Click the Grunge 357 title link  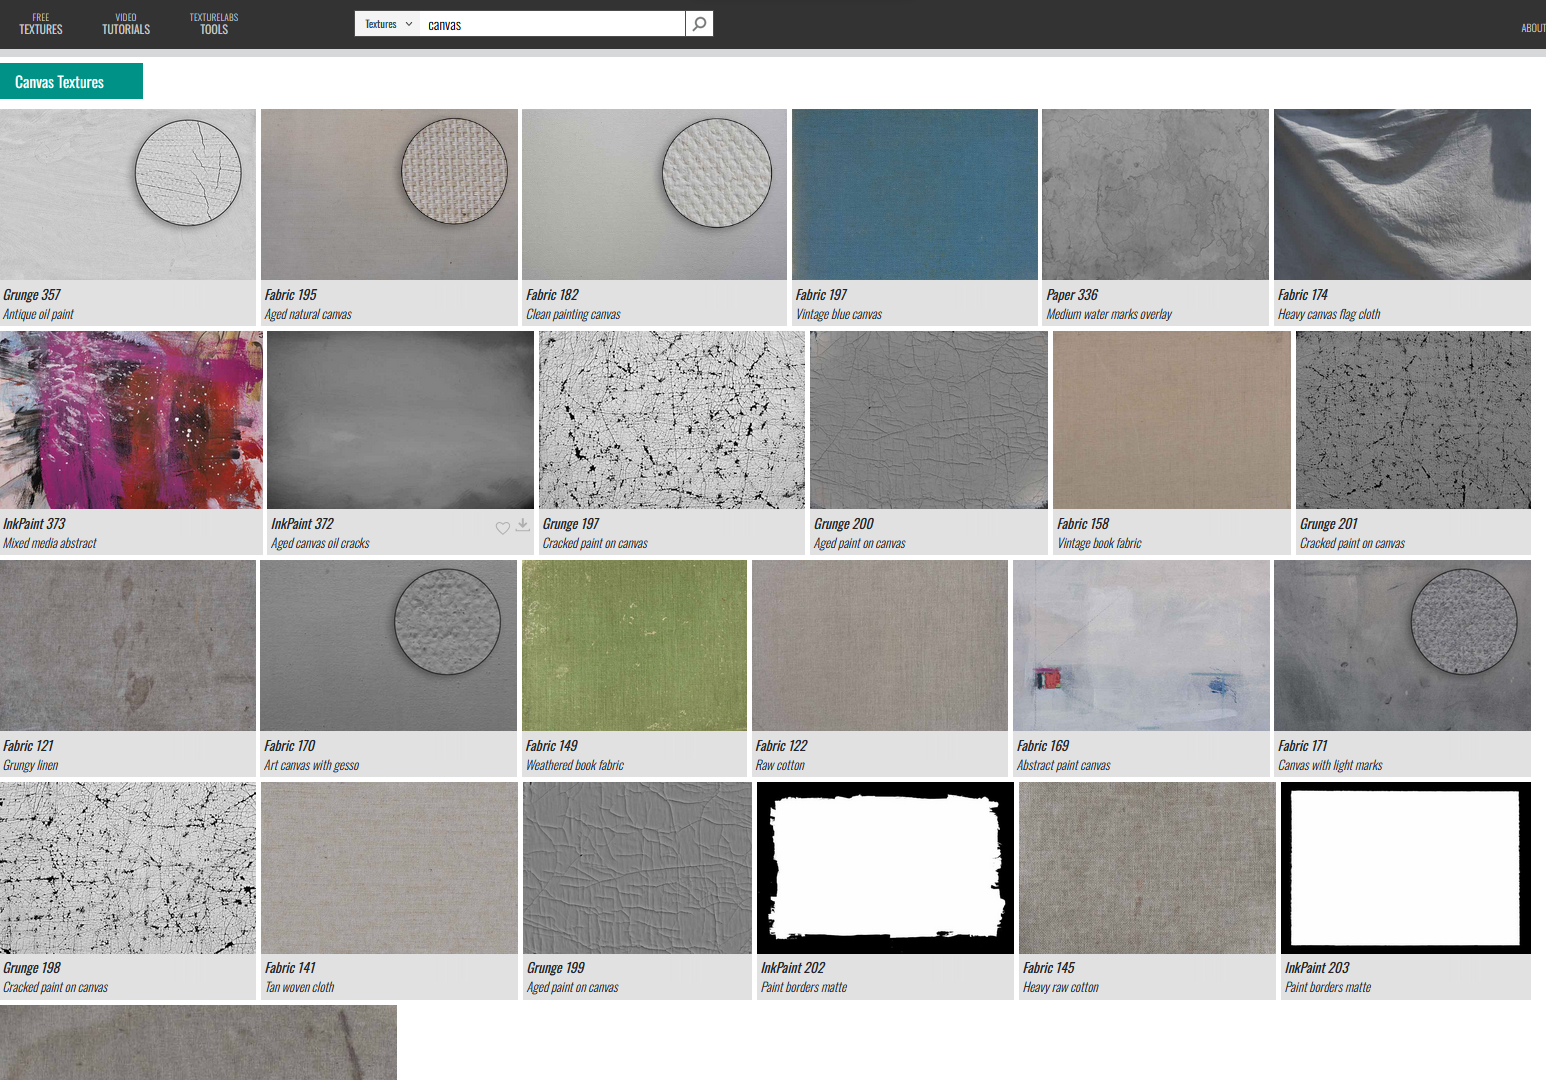pyautogui.click(x=32, y=295)
